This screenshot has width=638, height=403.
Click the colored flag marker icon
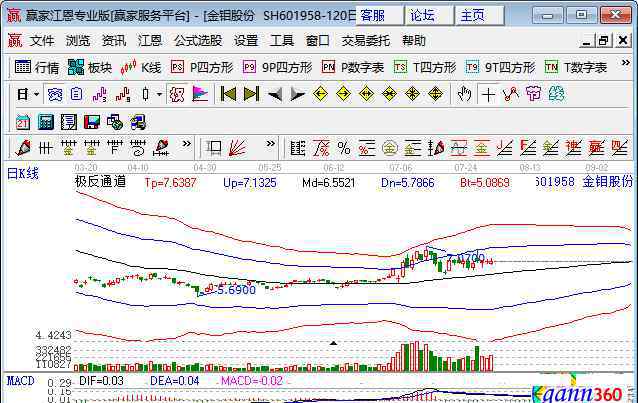(200, 94)
